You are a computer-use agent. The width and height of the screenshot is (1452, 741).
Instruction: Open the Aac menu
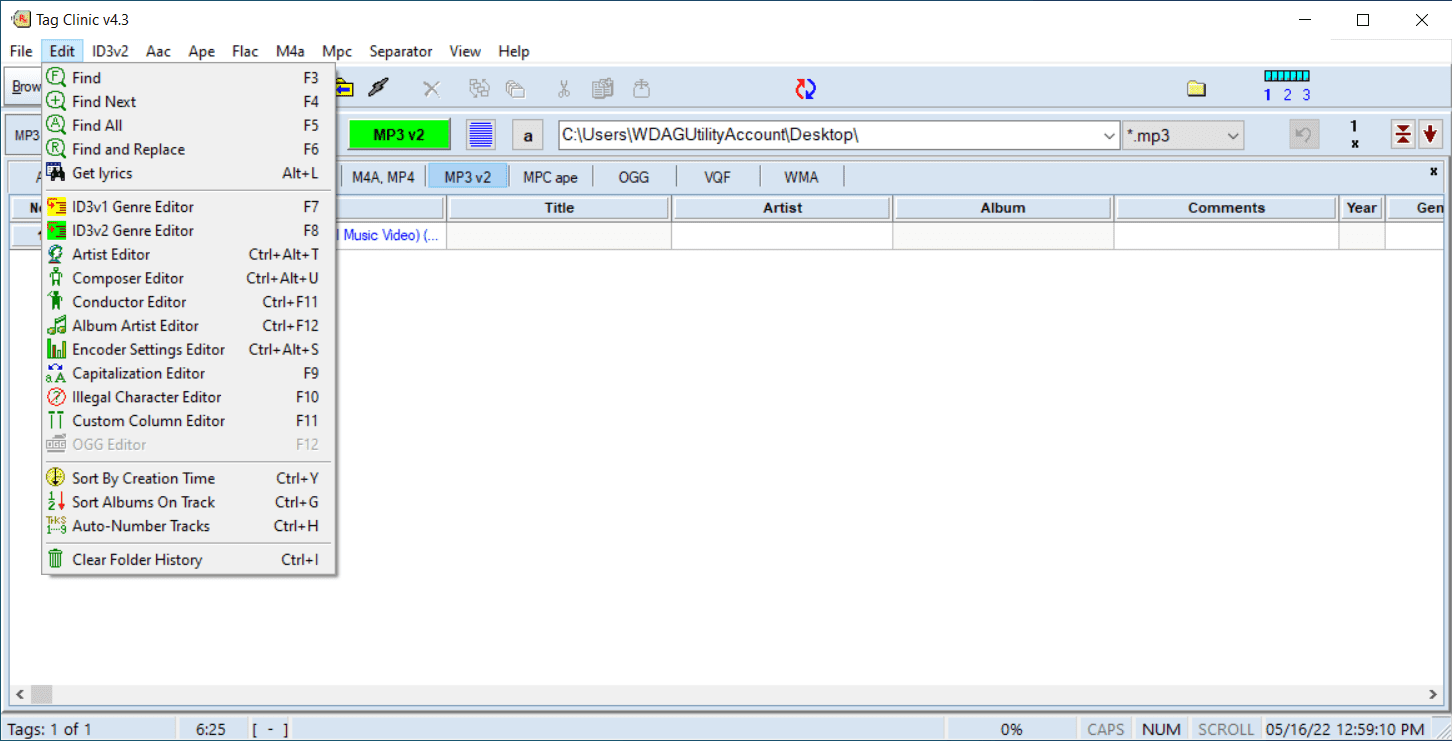(x=158, y=51)
